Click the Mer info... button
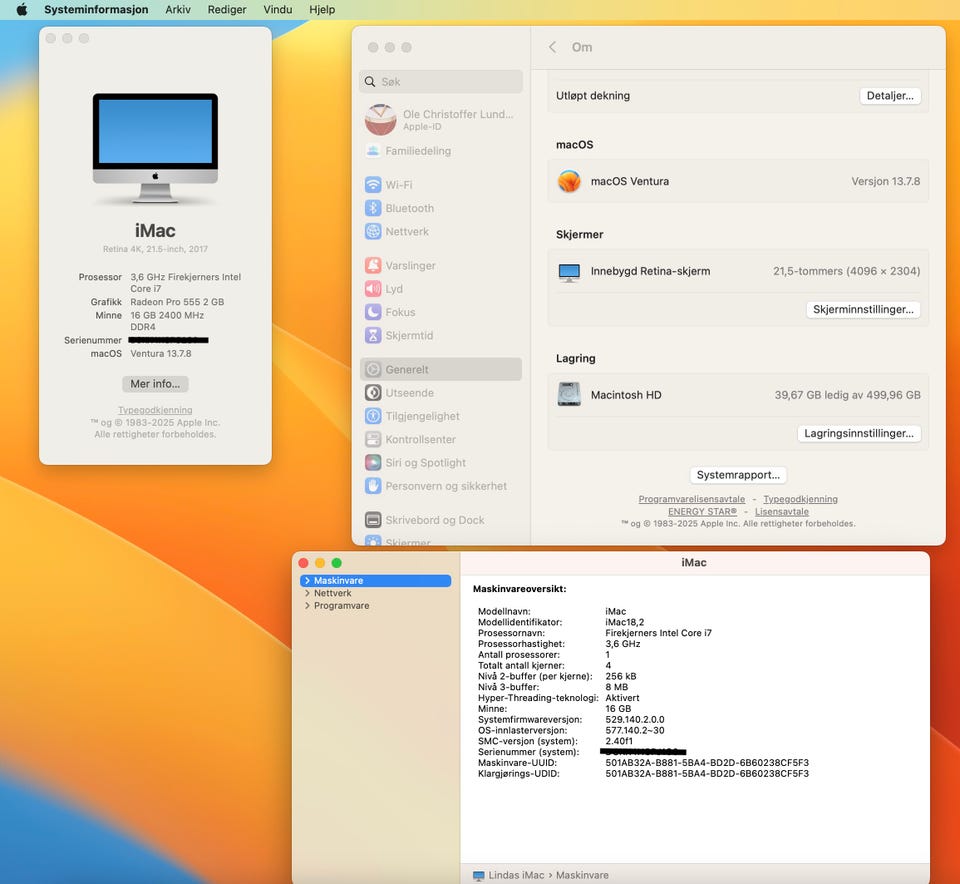Screen dimensions: 960x884 tap(155, 384)
